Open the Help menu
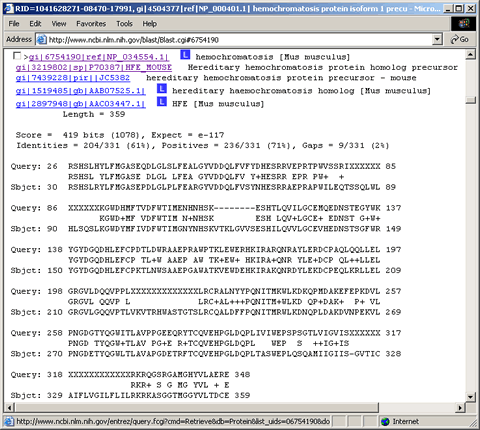The height and width of the screenshot is (430, 480). click(x=150, y=24)
